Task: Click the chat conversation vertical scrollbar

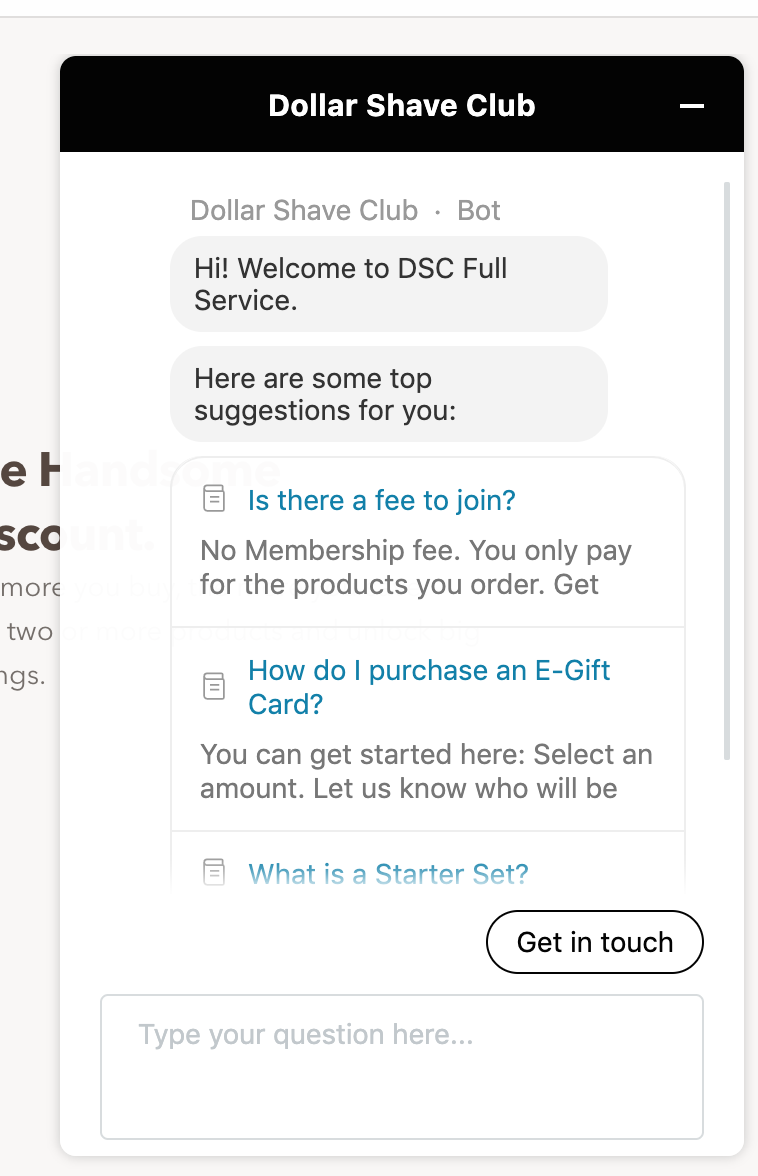Action: (x=727, y=470)
